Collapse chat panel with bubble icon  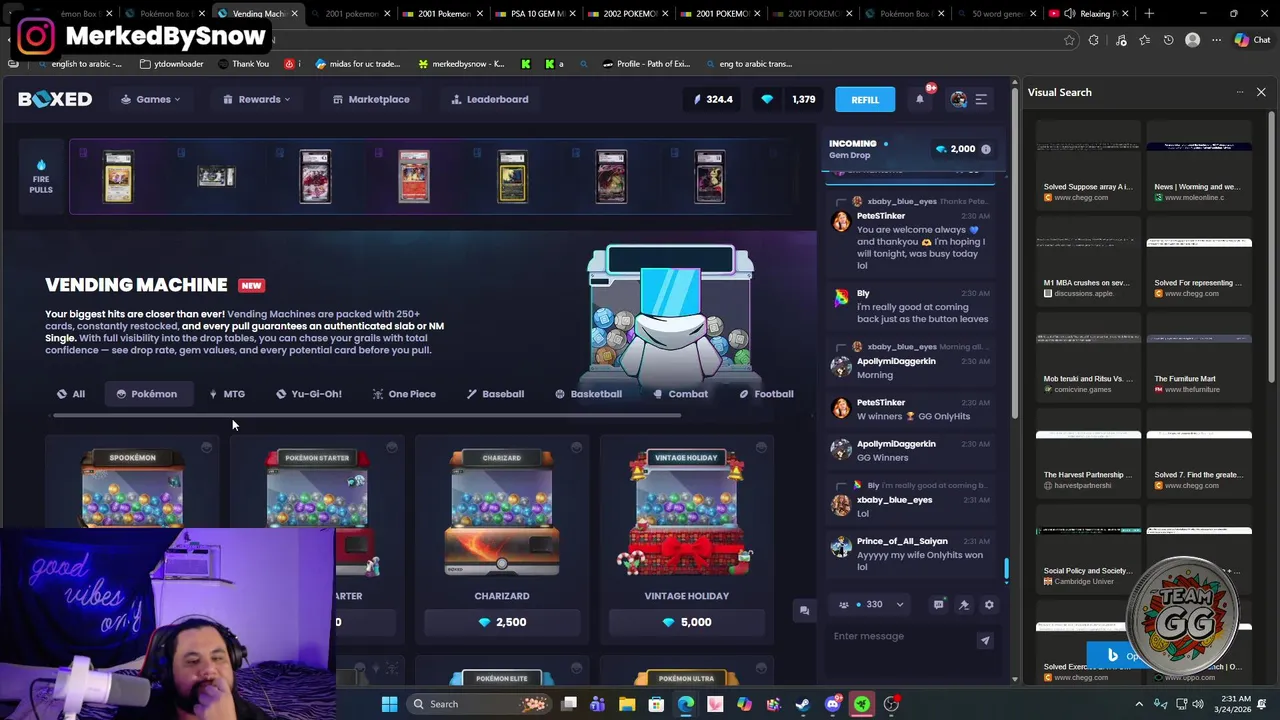804,610
